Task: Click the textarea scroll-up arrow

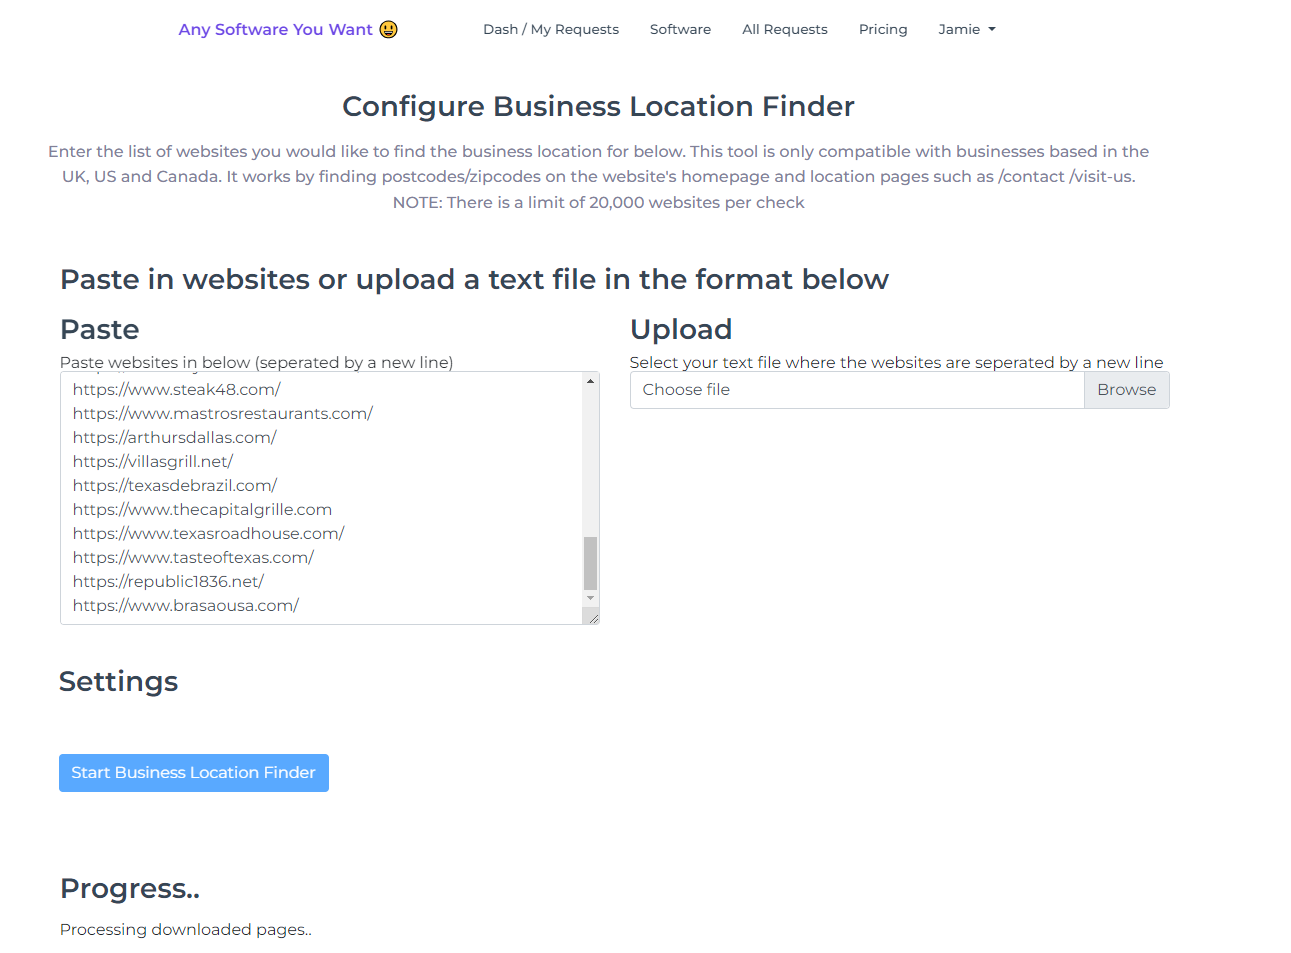Action: point(591,381)
